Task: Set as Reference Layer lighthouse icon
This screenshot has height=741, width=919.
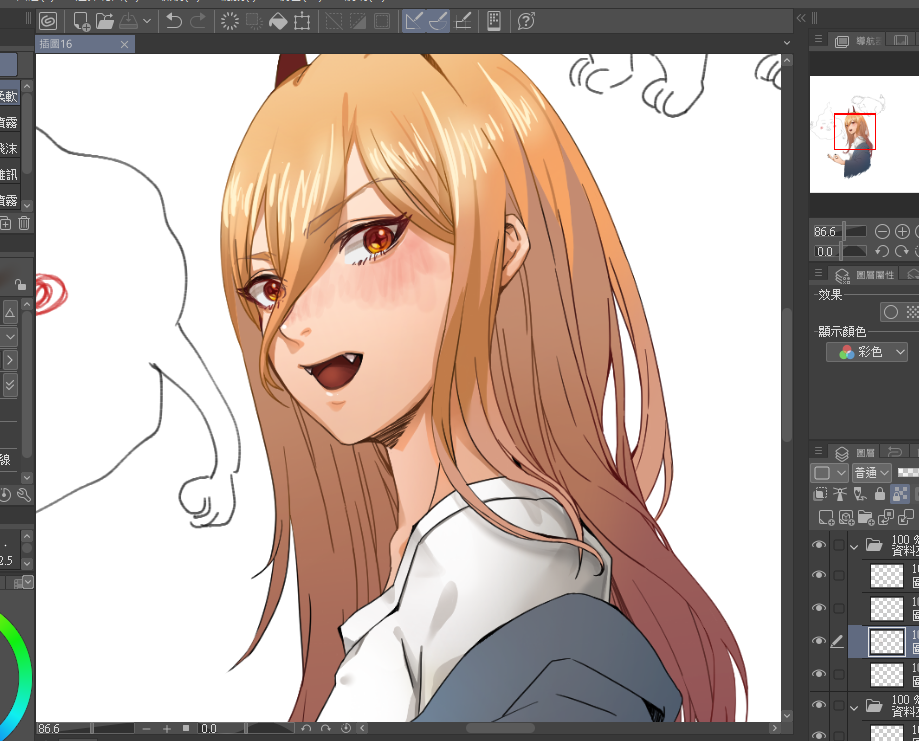Action: (840, 494)
